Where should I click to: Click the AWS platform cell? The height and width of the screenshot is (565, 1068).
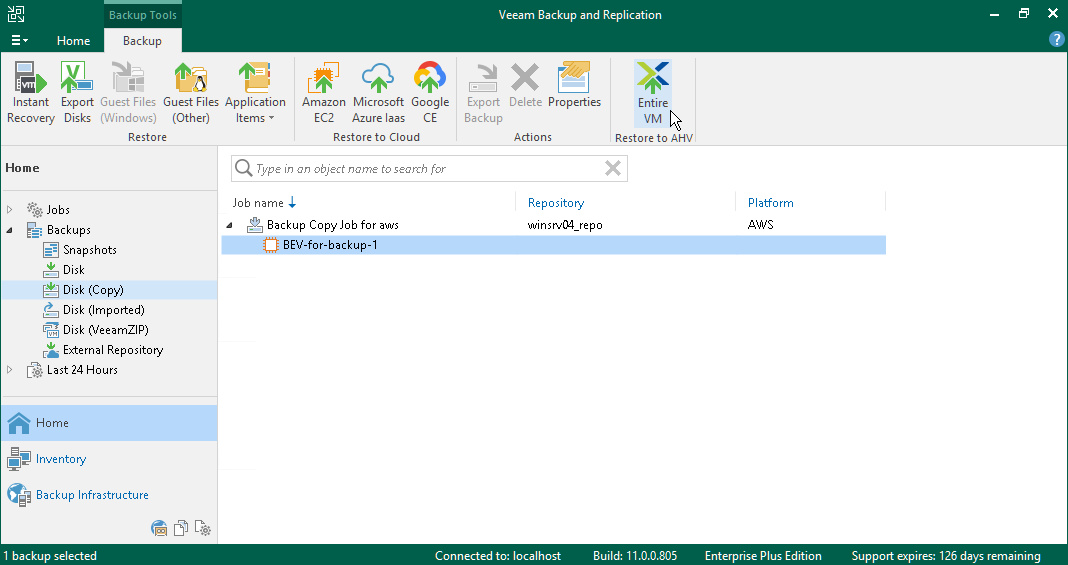pyautogui.click(x=760, y=225)
